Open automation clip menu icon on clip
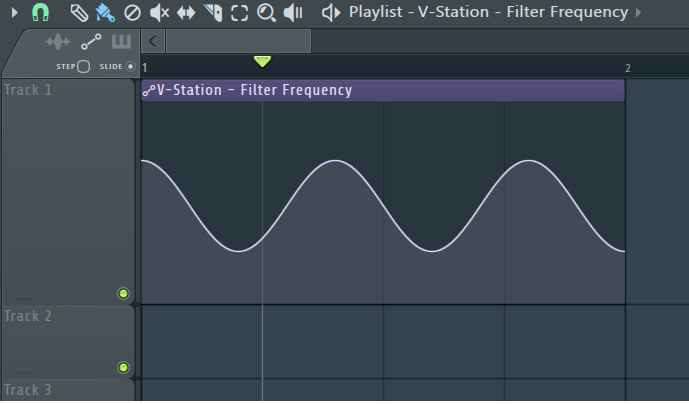The image size is (689, 404). point(149,91)
